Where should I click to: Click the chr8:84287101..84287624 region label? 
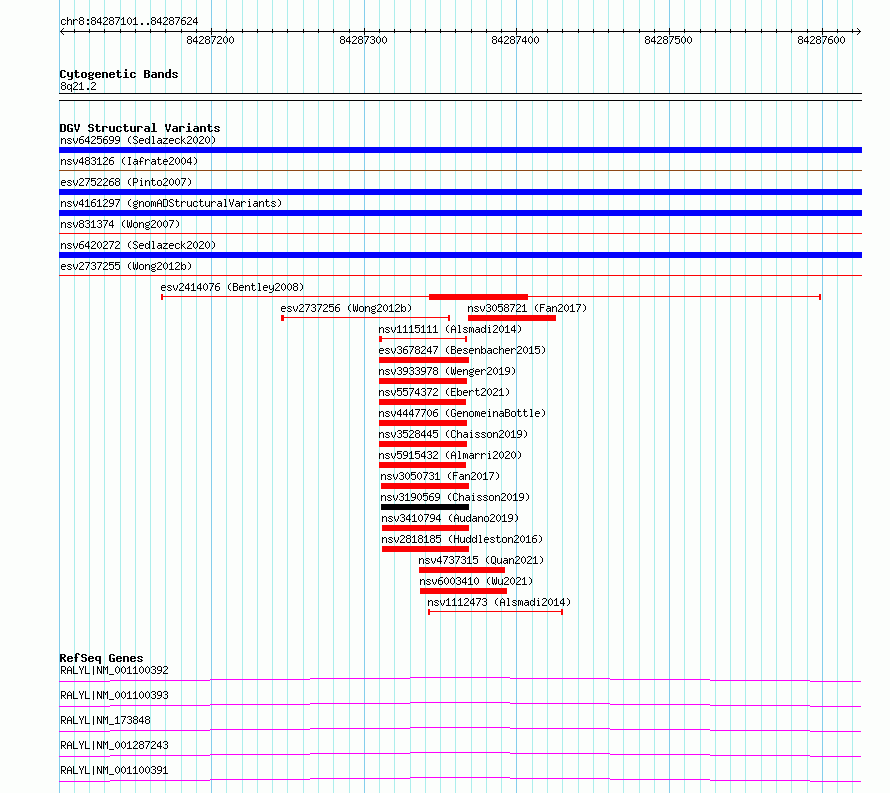click(129, 22)
